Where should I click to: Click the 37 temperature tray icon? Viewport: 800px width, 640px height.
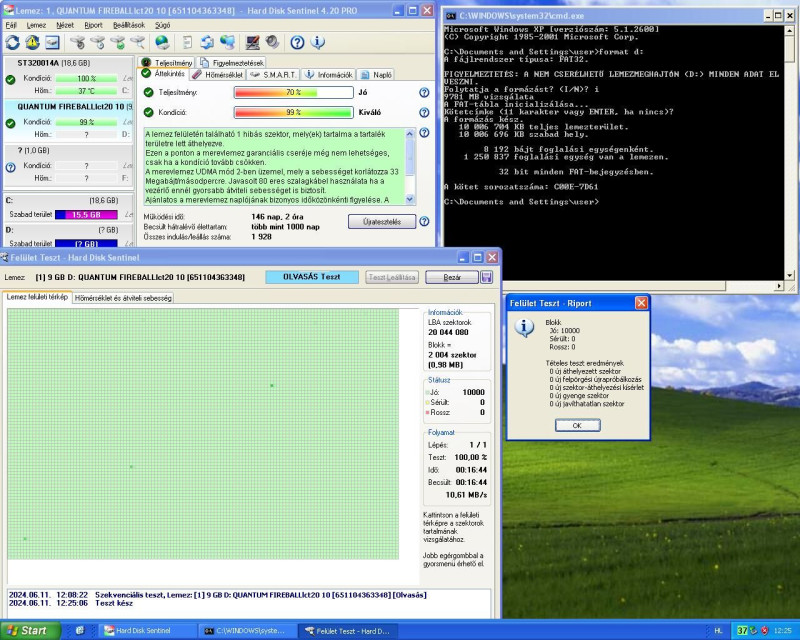pos(742,630)
